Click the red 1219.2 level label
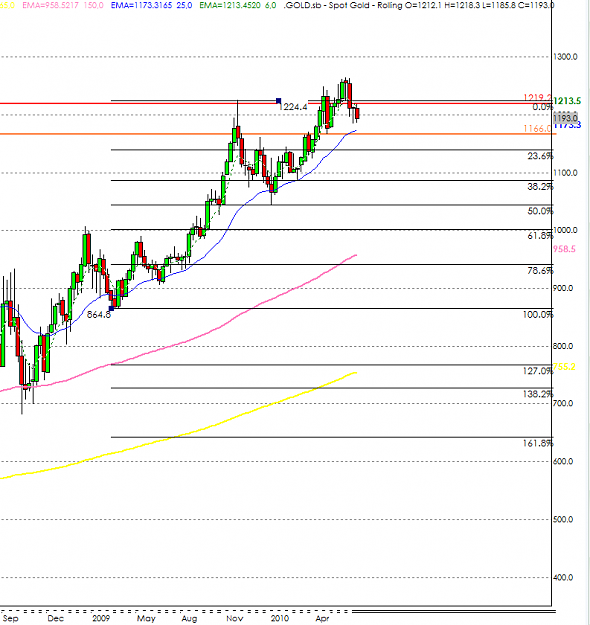Screen dimensions: 590x625 pyautogui.click(x=537, y=97)
